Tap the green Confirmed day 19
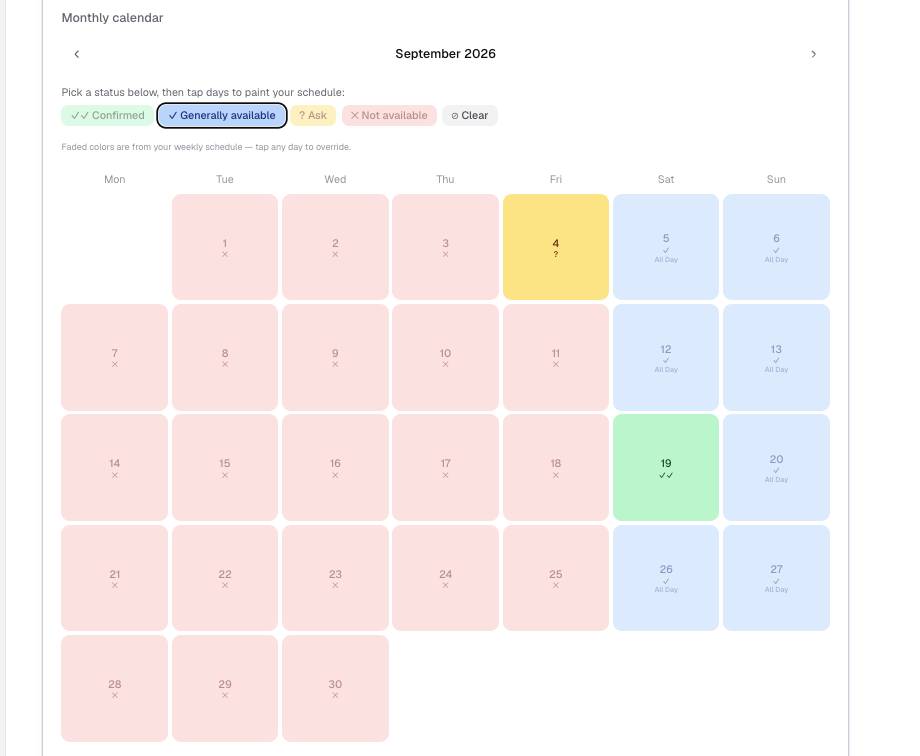 pyautogui.click(x=666, y=468)
